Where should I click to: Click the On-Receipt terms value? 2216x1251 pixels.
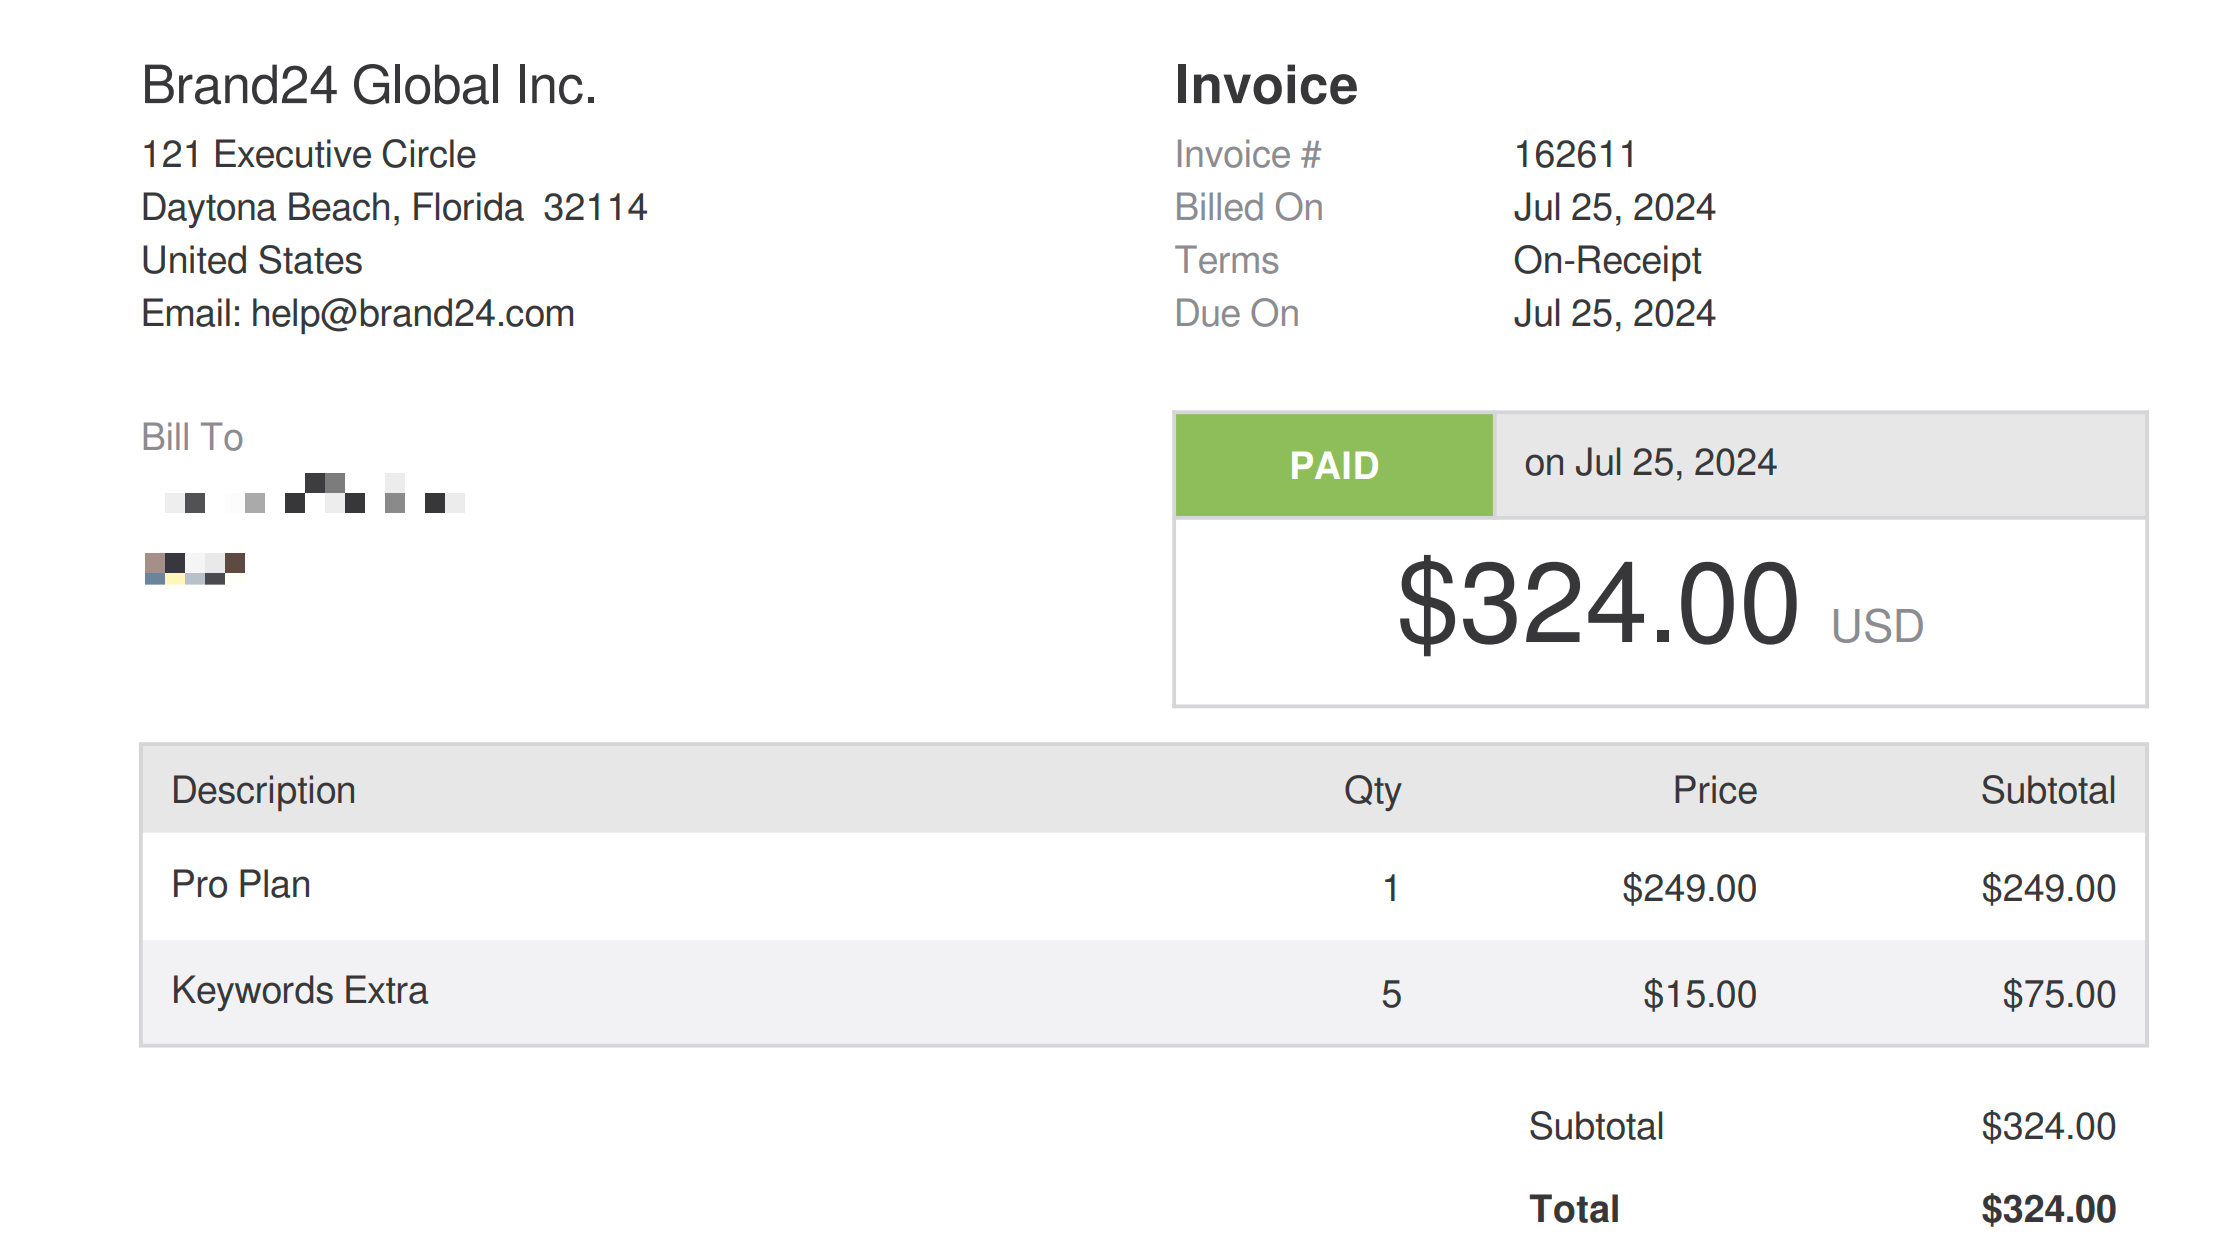pyautogui.click(x=1607, y=261)
